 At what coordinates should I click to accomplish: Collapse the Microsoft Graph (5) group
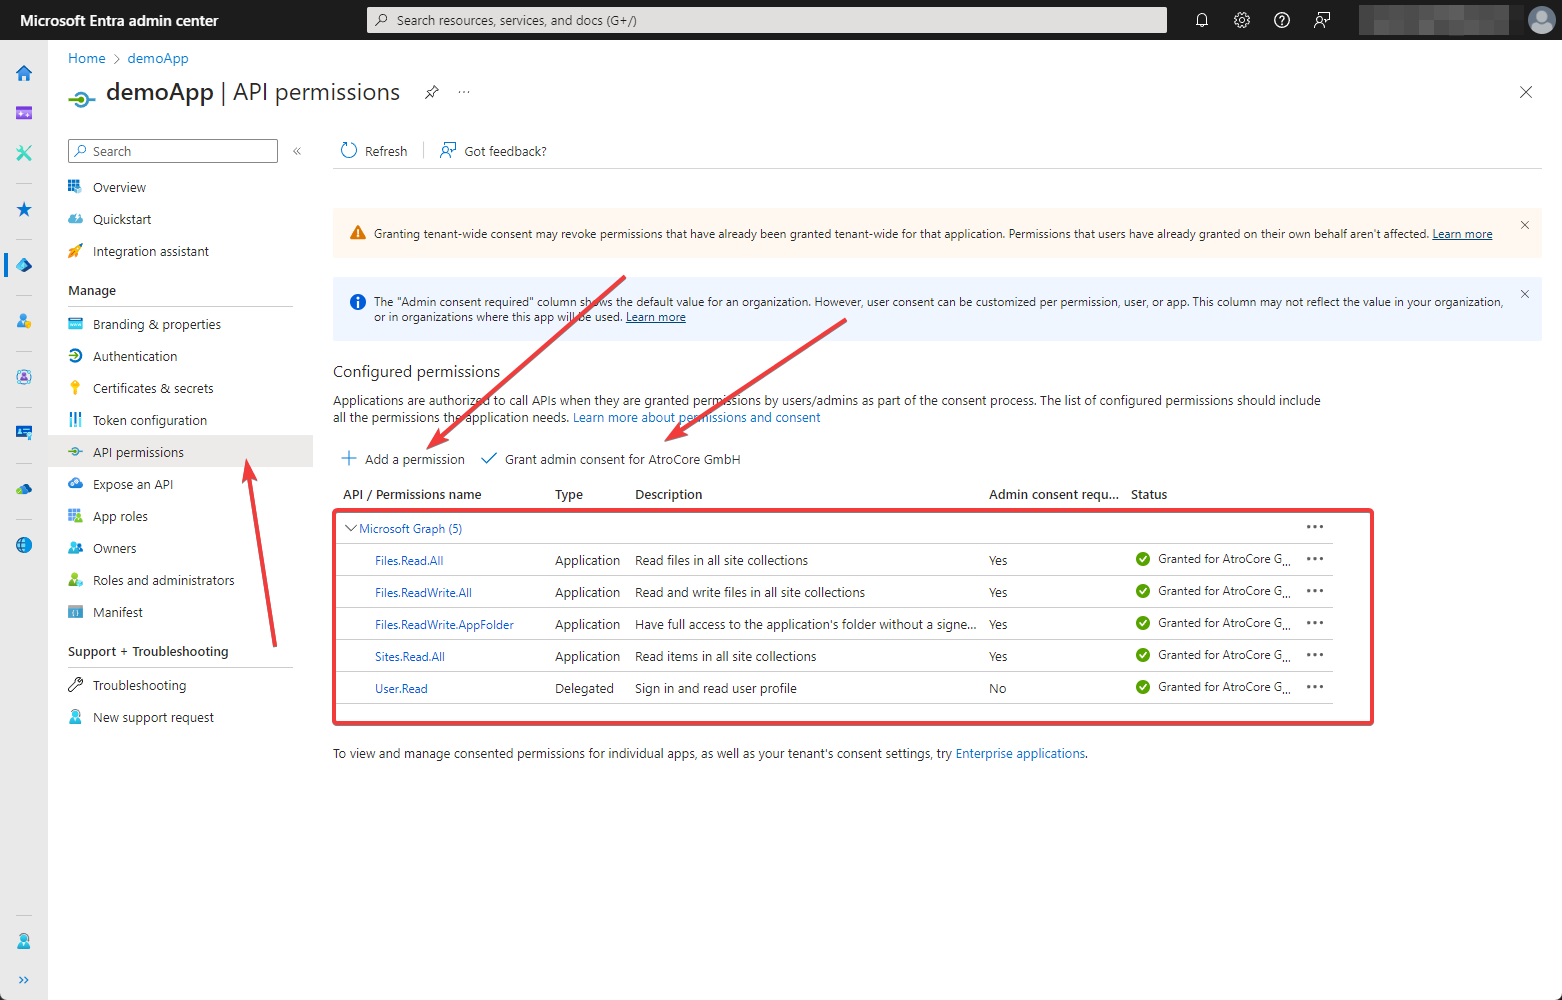pos(351,528)
